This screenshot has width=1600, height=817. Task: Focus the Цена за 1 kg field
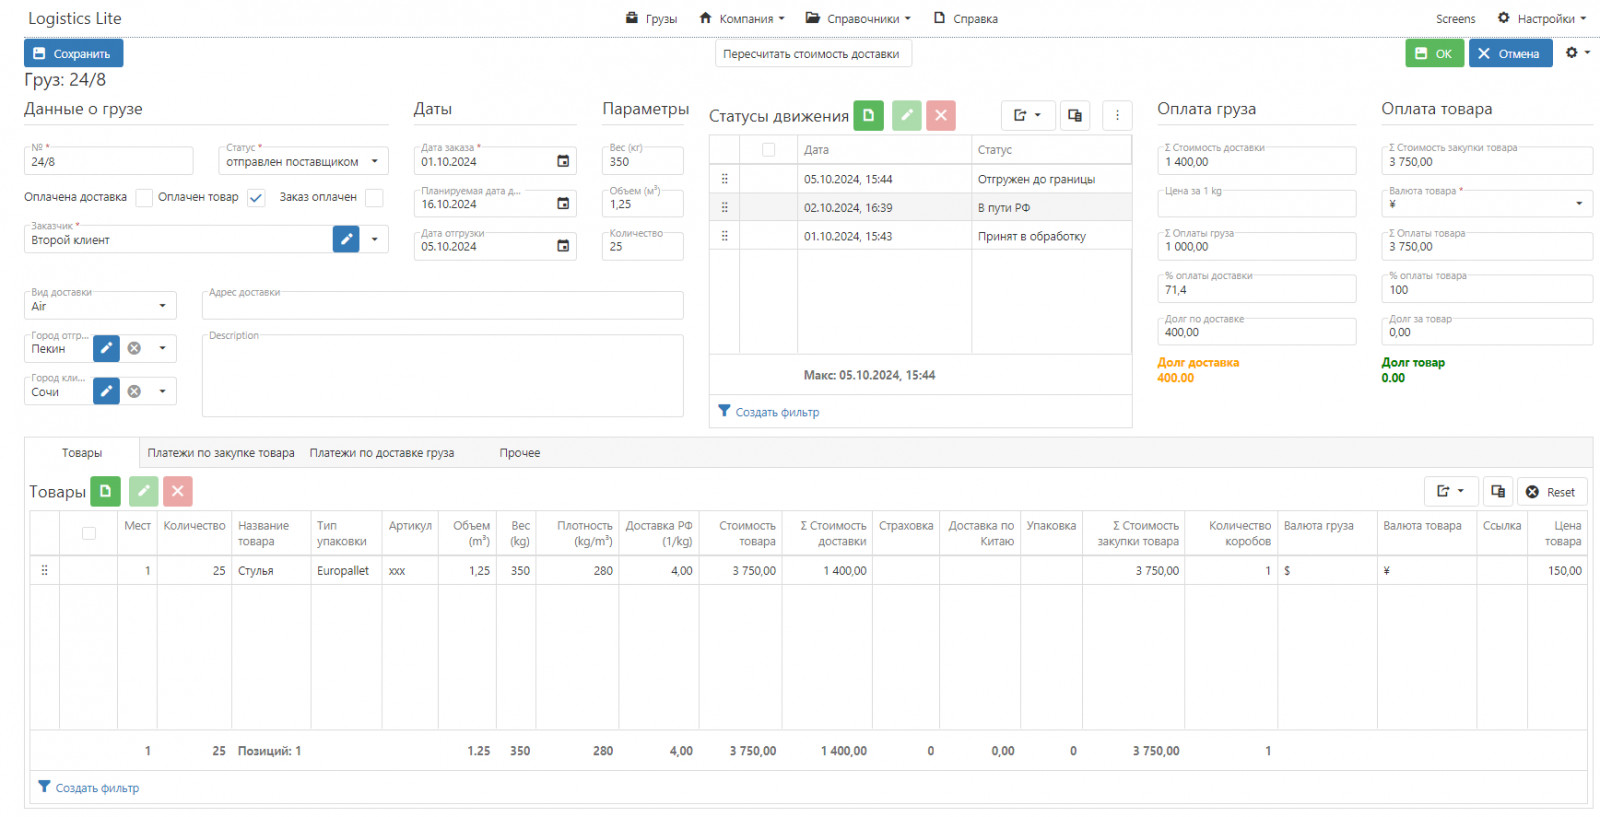(1256, 203)
